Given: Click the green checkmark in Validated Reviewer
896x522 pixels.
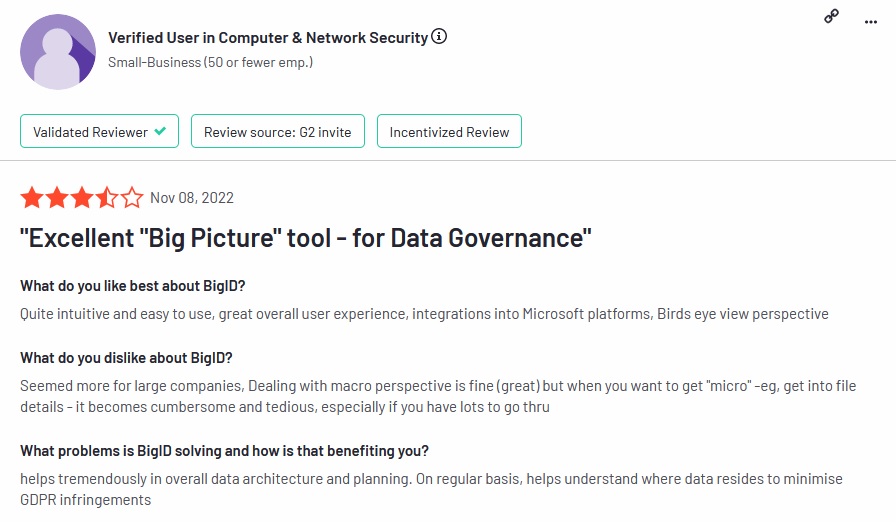Looking at the screenshot, I should 160,131.
